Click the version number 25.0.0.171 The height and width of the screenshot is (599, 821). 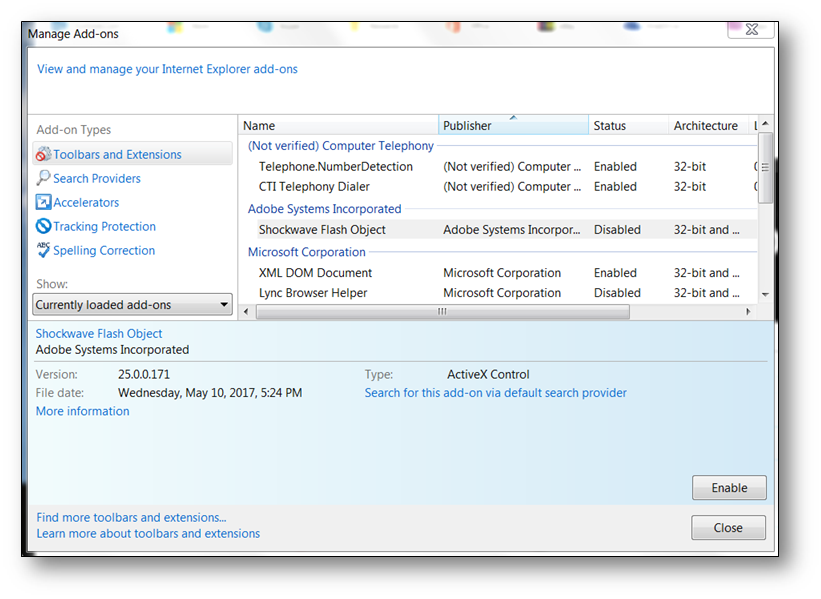pos(143,374)
